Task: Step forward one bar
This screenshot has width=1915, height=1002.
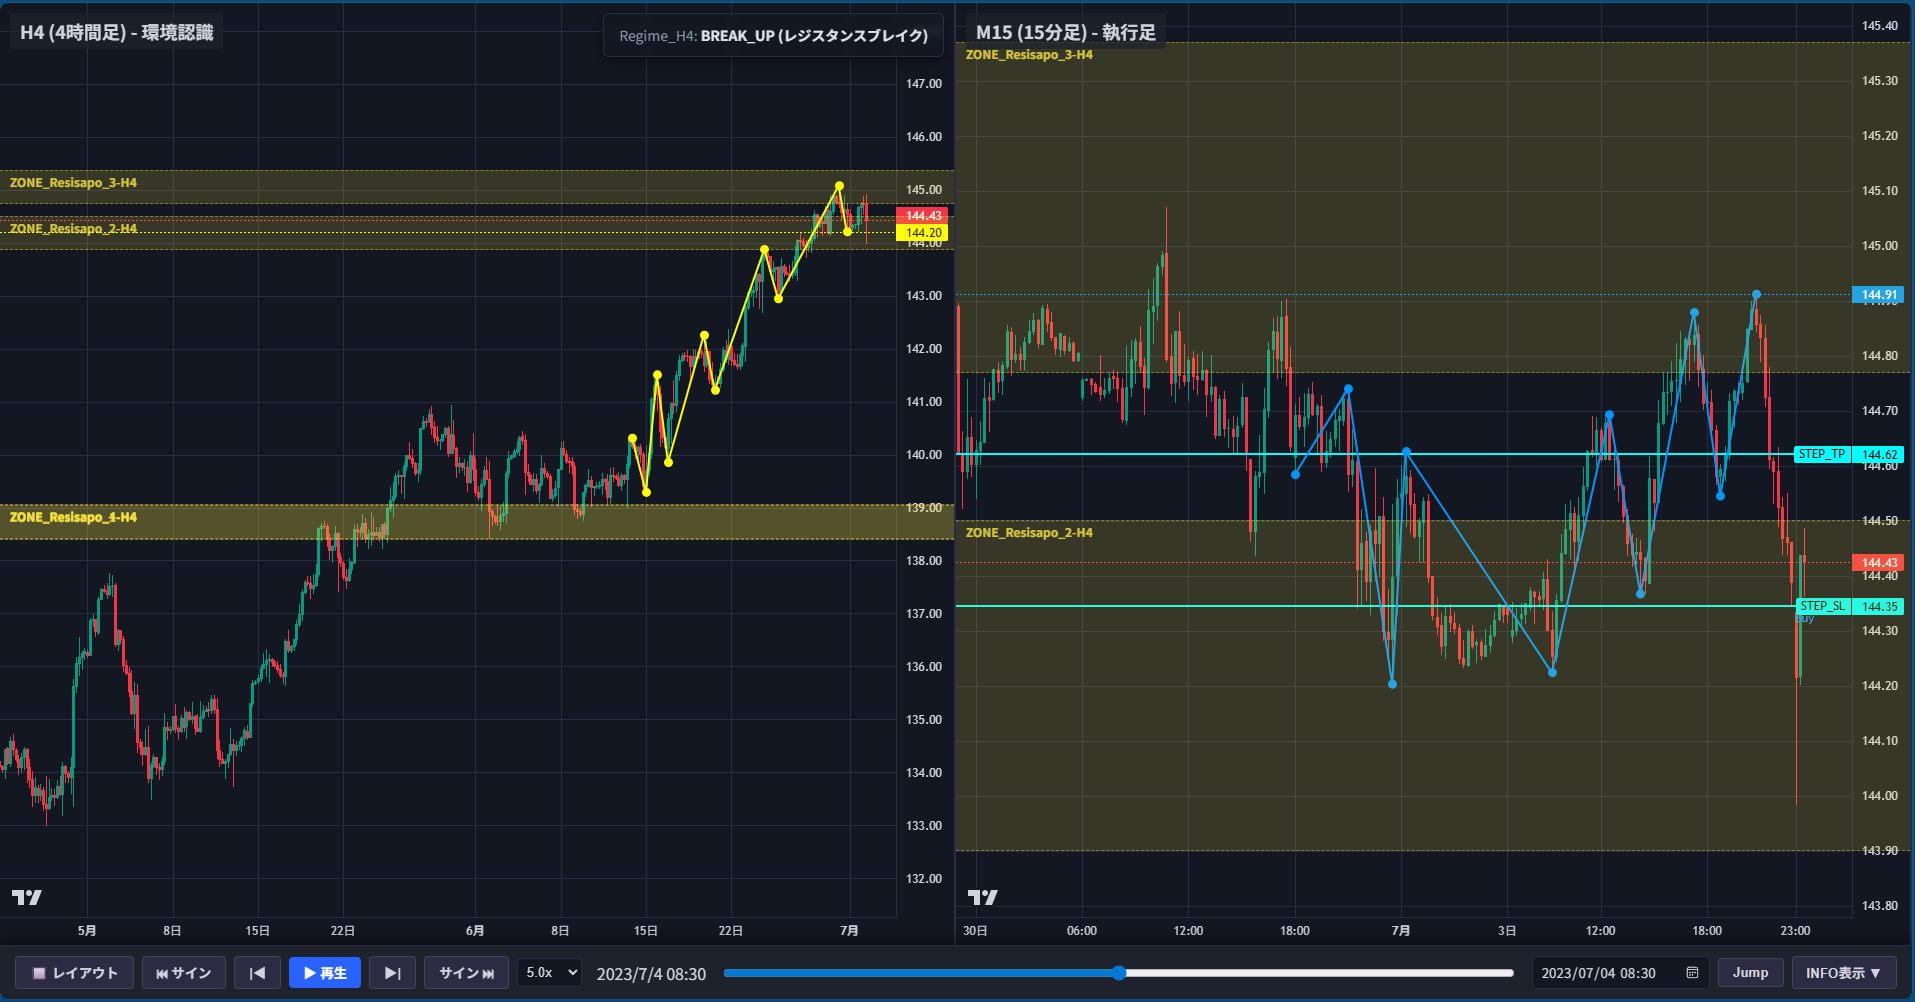Action: (393, 973)
